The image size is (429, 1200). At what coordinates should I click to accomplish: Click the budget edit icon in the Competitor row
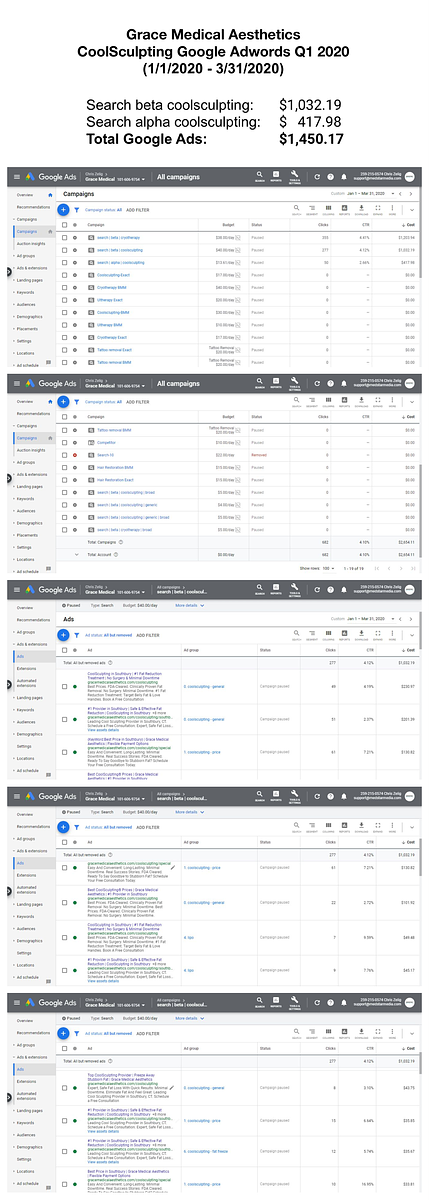pyautogui.click(x=239, y=443)
